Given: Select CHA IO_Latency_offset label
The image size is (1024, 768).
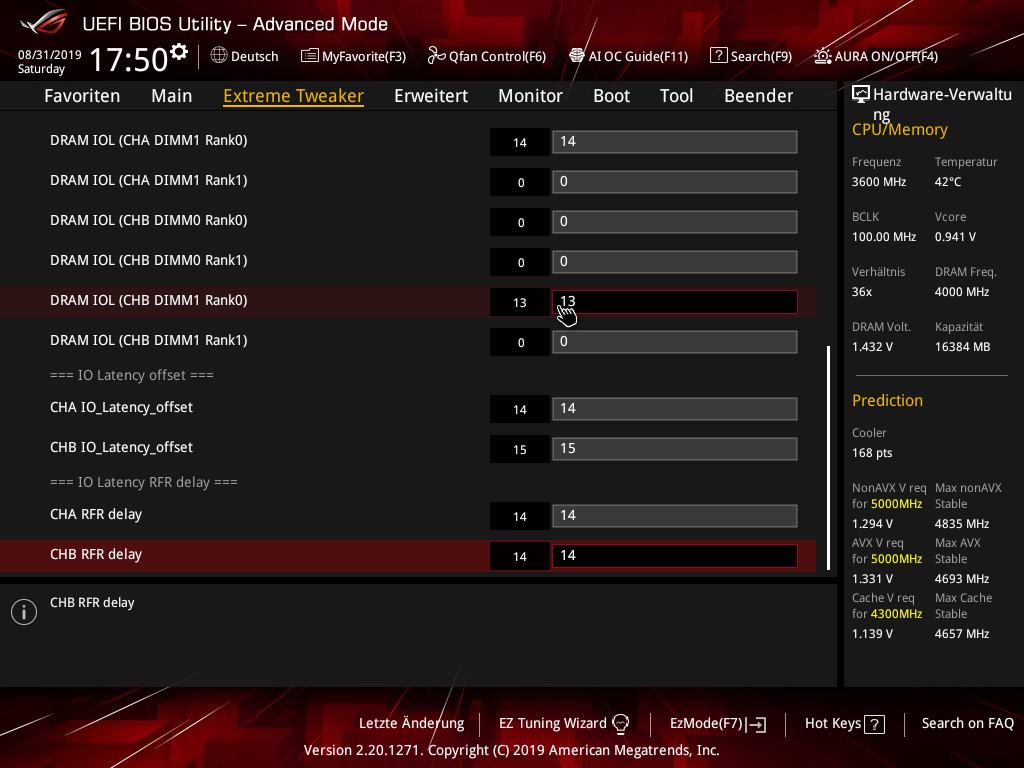Looking at the screenshot, I should [121, 408].
